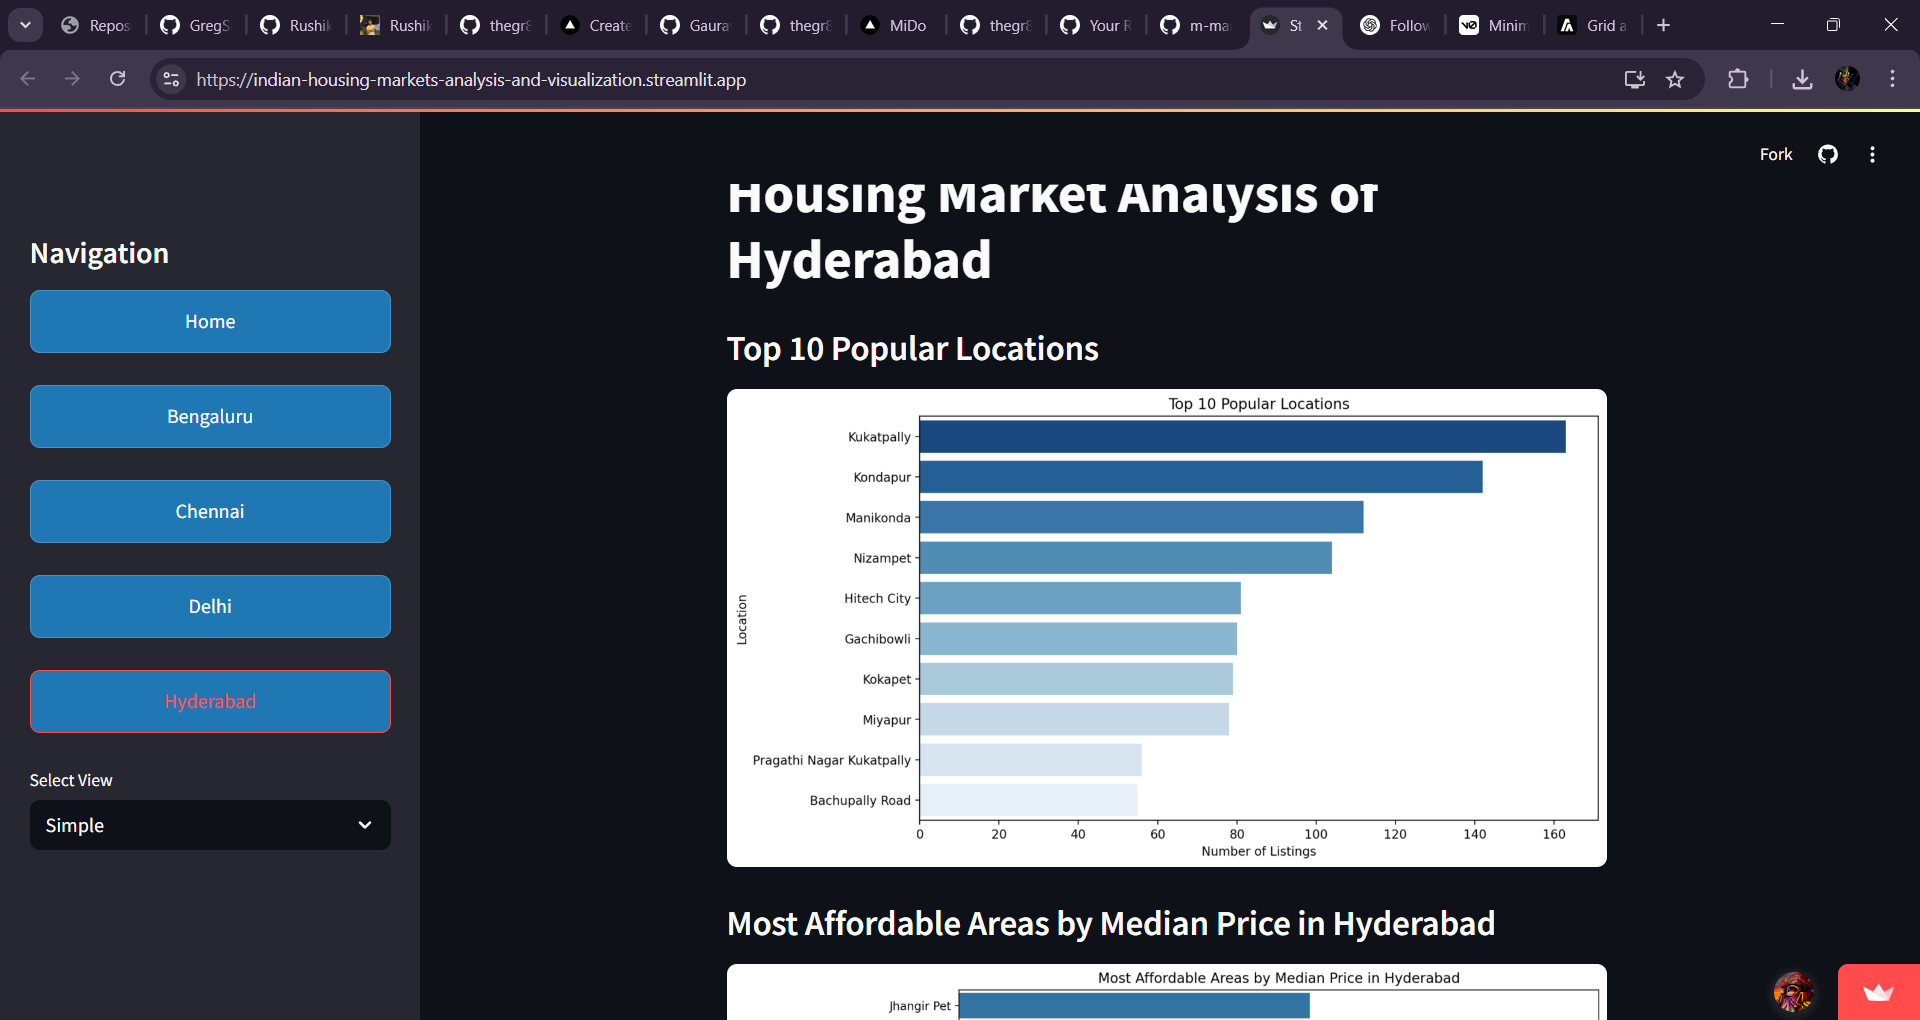Click the install app icon in address bar

point(1635,79)
